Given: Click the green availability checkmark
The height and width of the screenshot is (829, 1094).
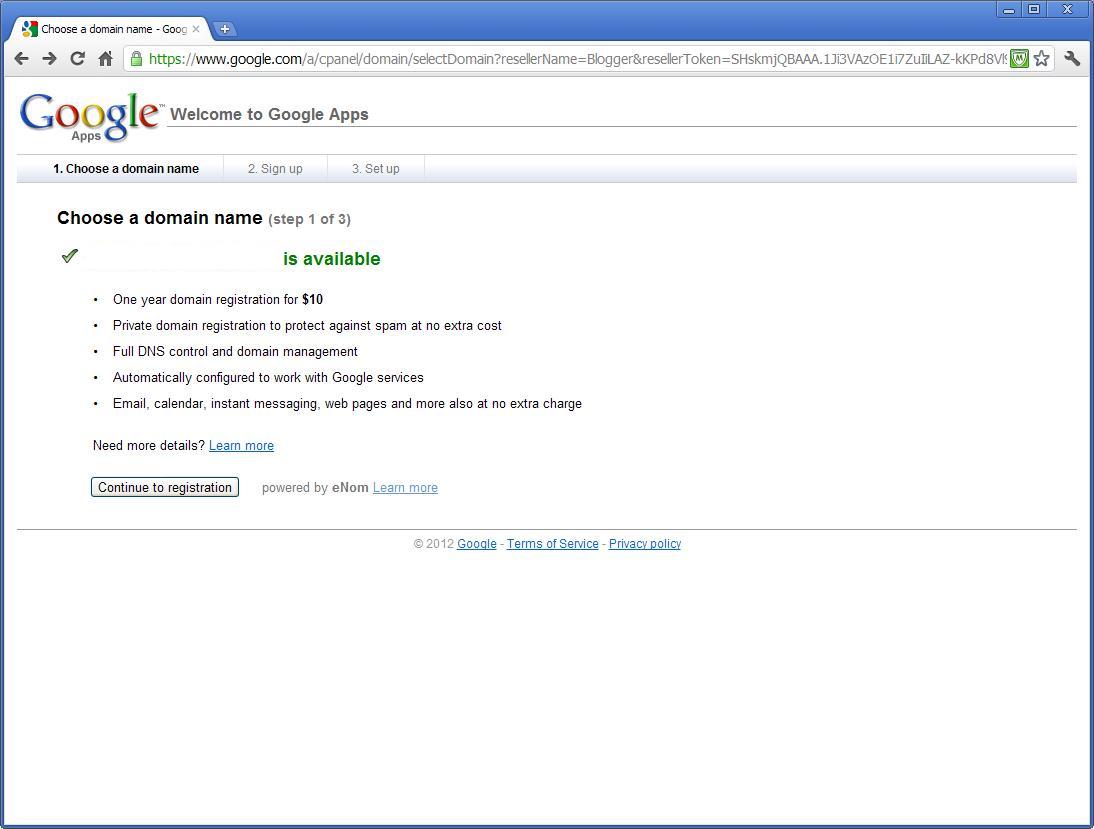Looking at the screenshot, I should pyautogui.click(x=70, y=256).
